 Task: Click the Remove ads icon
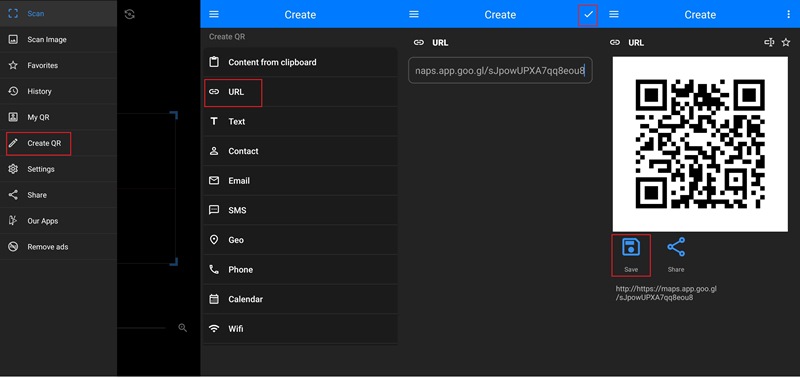coord(13,247)
